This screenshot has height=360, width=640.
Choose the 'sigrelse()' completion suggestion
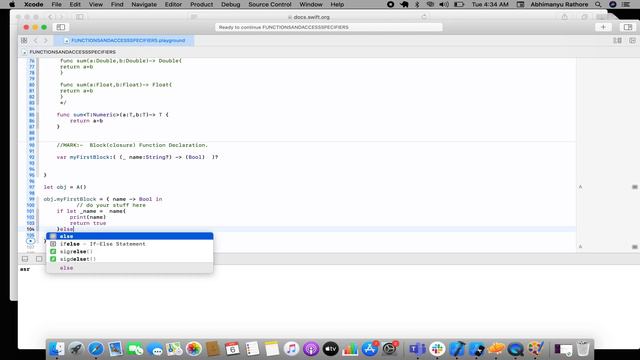click(x=130, y=251)
